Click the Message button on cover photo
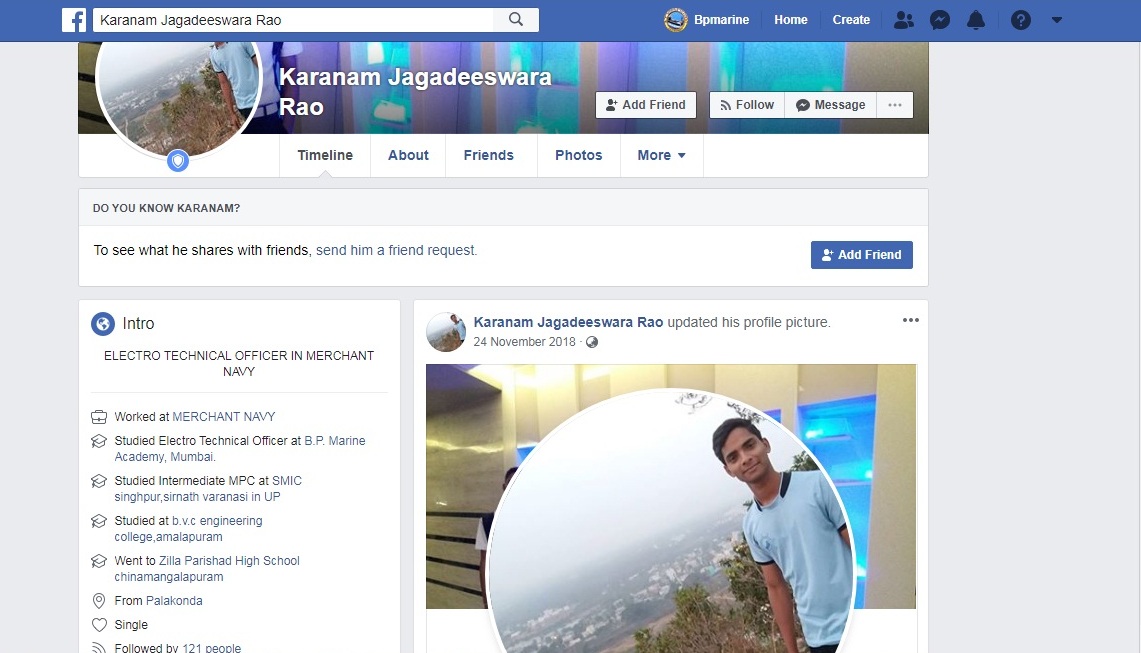The height and width of the screenshot is (653, 1141). [830, 105]
